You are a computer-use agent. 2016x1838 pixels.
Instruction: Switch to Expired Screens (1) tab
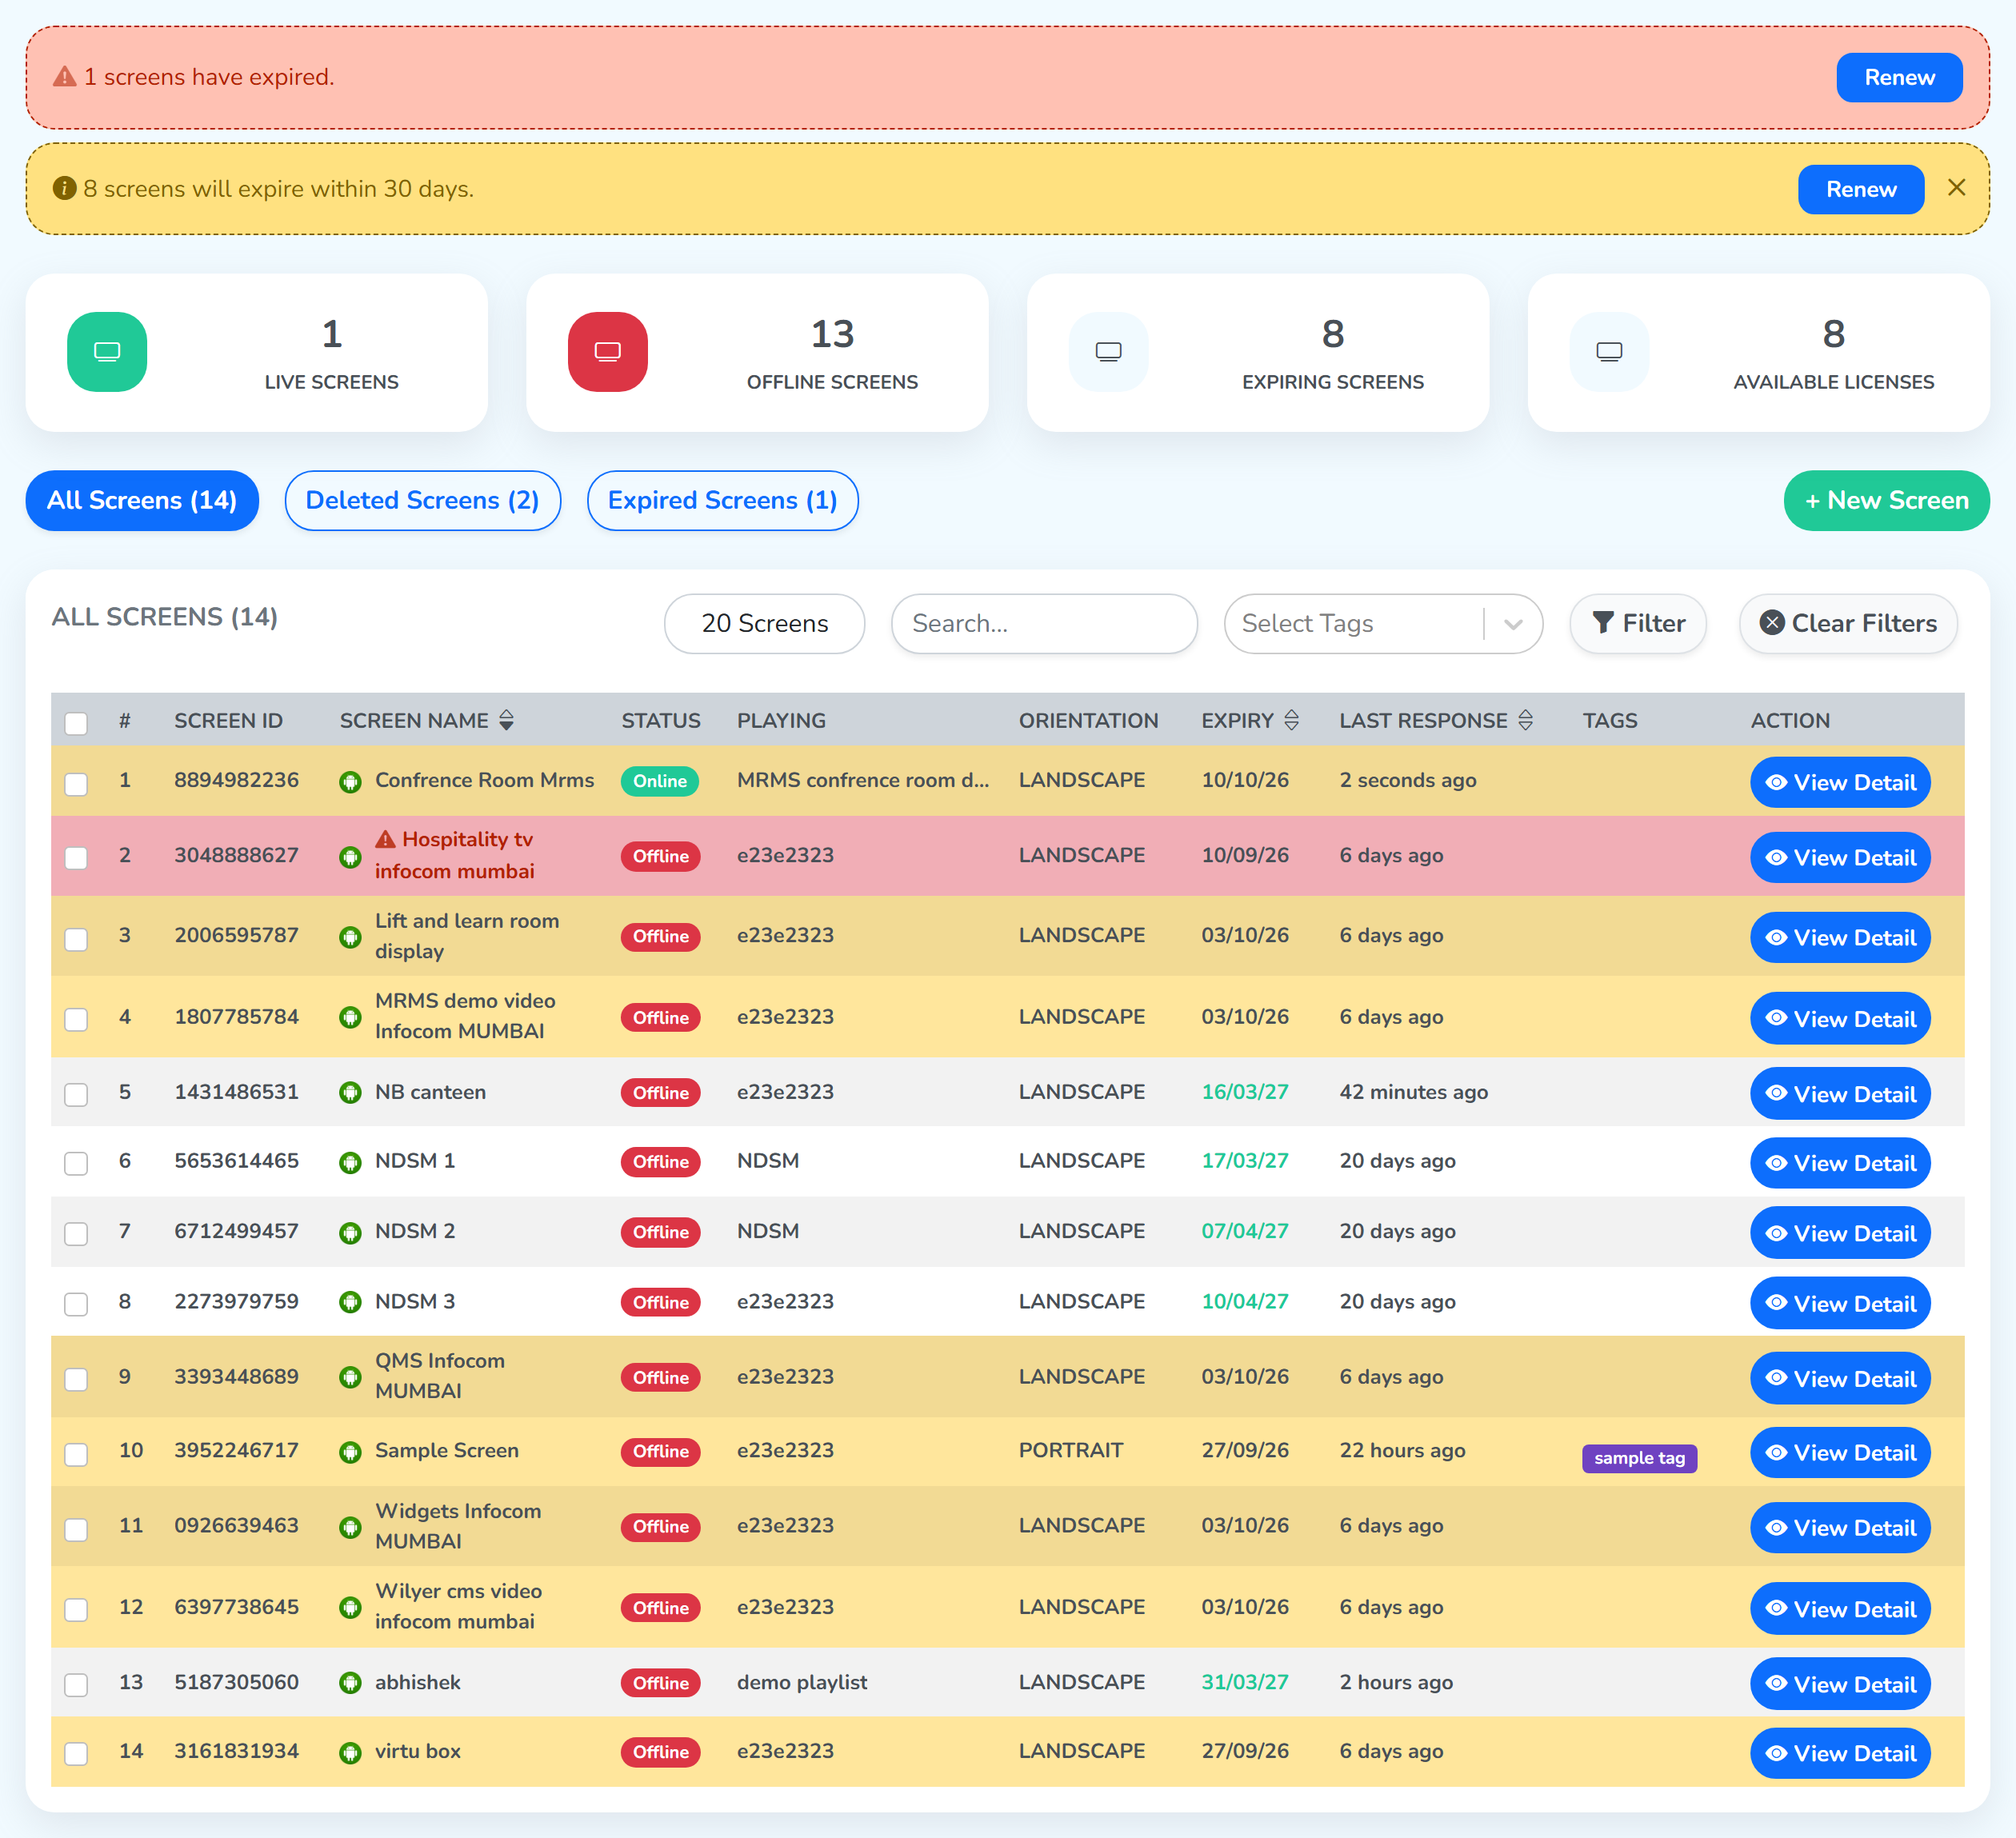pyautogui.click(x=723, y=500)
